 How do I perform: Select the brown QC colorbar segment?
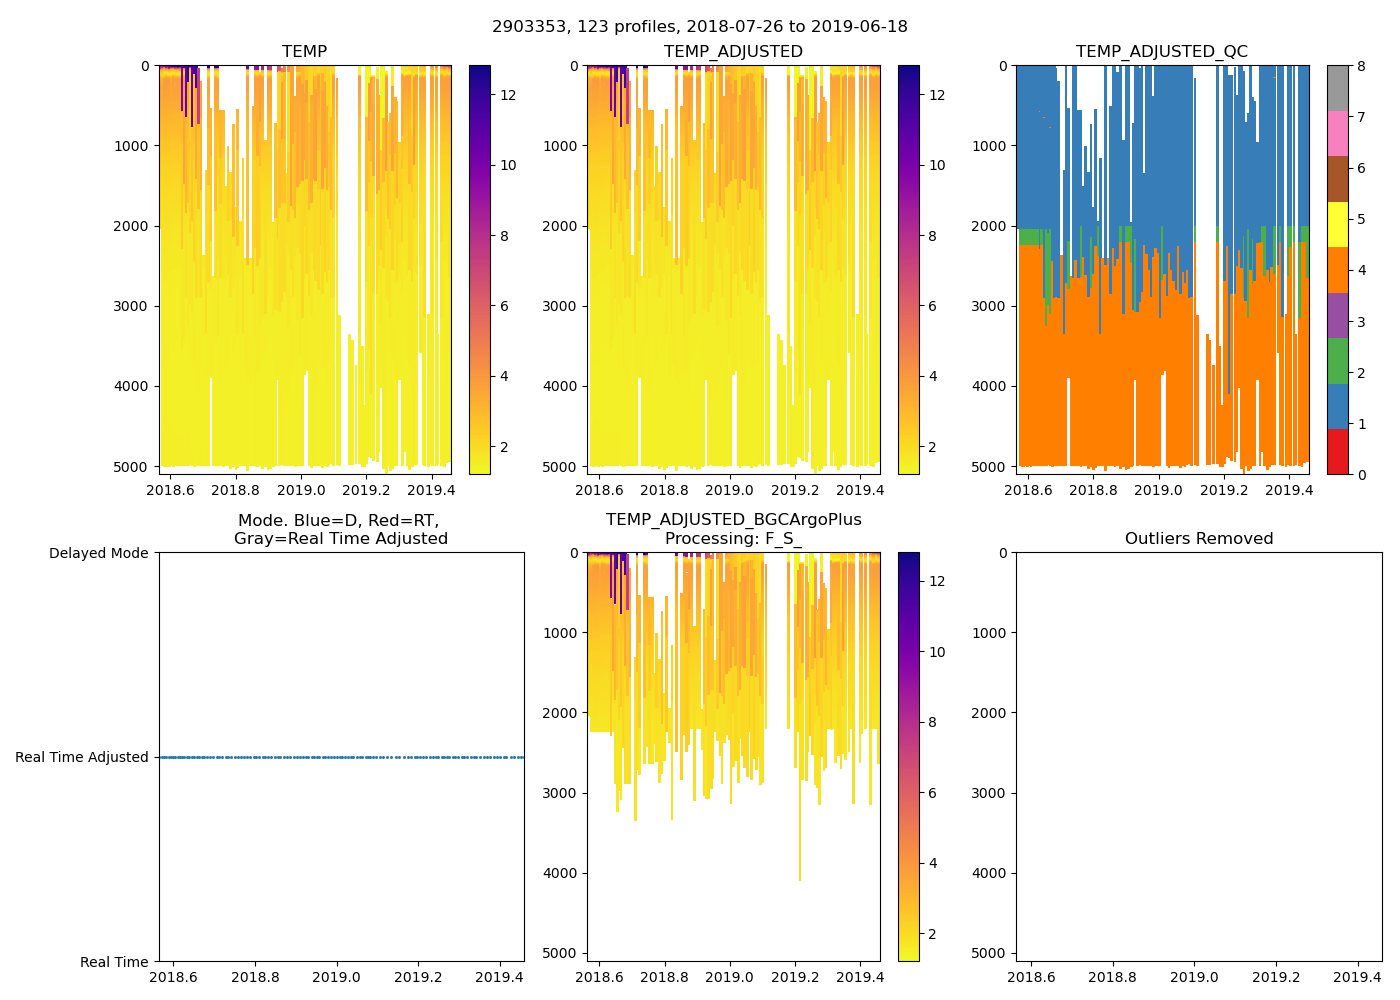(x=1337, y=179)
